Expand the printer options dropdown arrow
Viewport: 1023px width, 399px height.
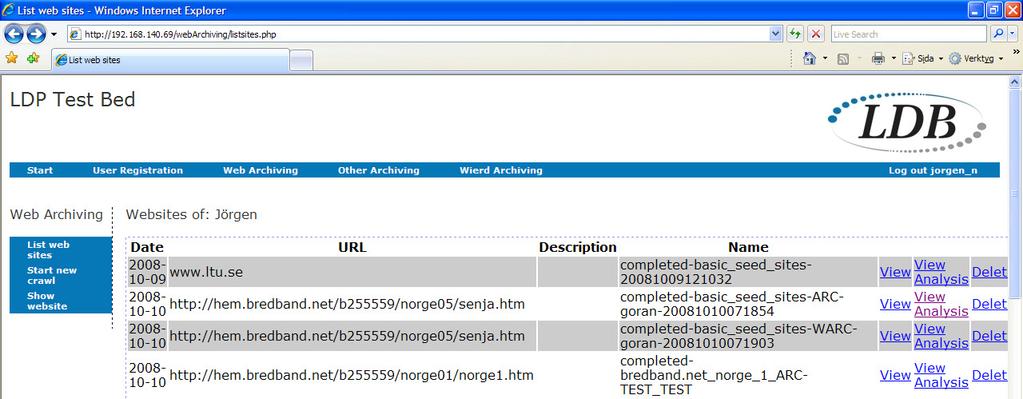click(x=894, y=59)
